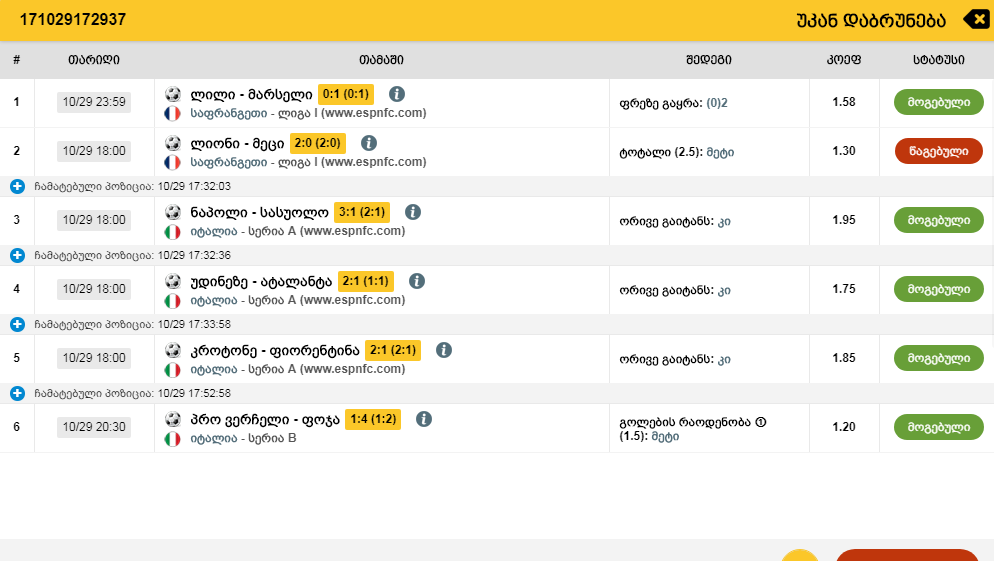Select the 10/29 23:59 date chip
Screen dimensions: 994x561
pos(94,102)
